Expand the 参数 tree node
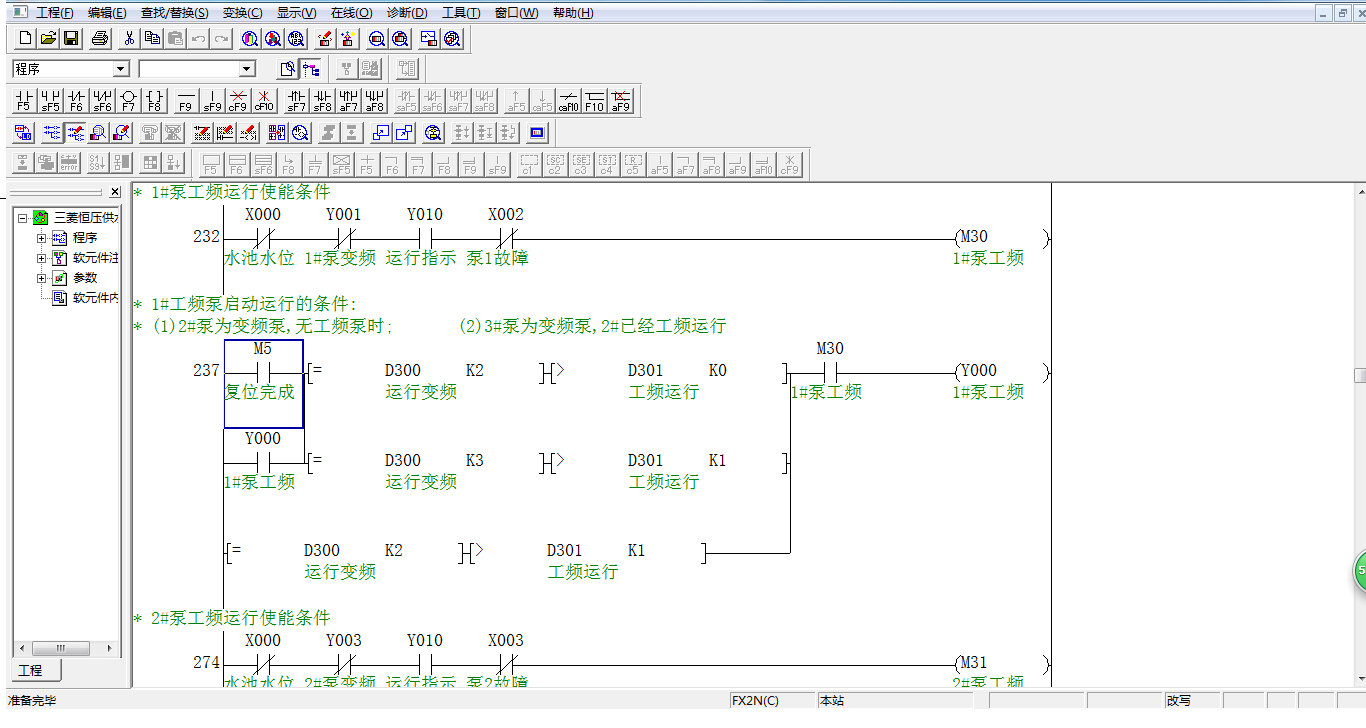The image size is (1366, 728). (x=42, y=278)
